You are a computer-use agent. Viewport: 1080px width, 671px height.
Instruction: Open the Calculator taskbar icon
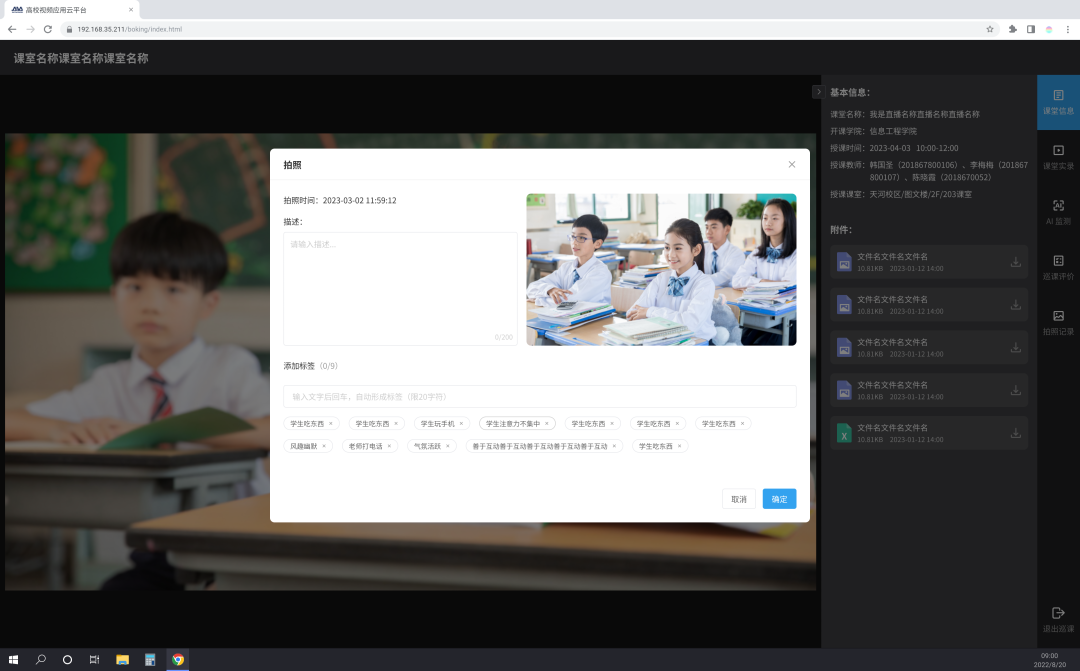click(x=149, y=659)
